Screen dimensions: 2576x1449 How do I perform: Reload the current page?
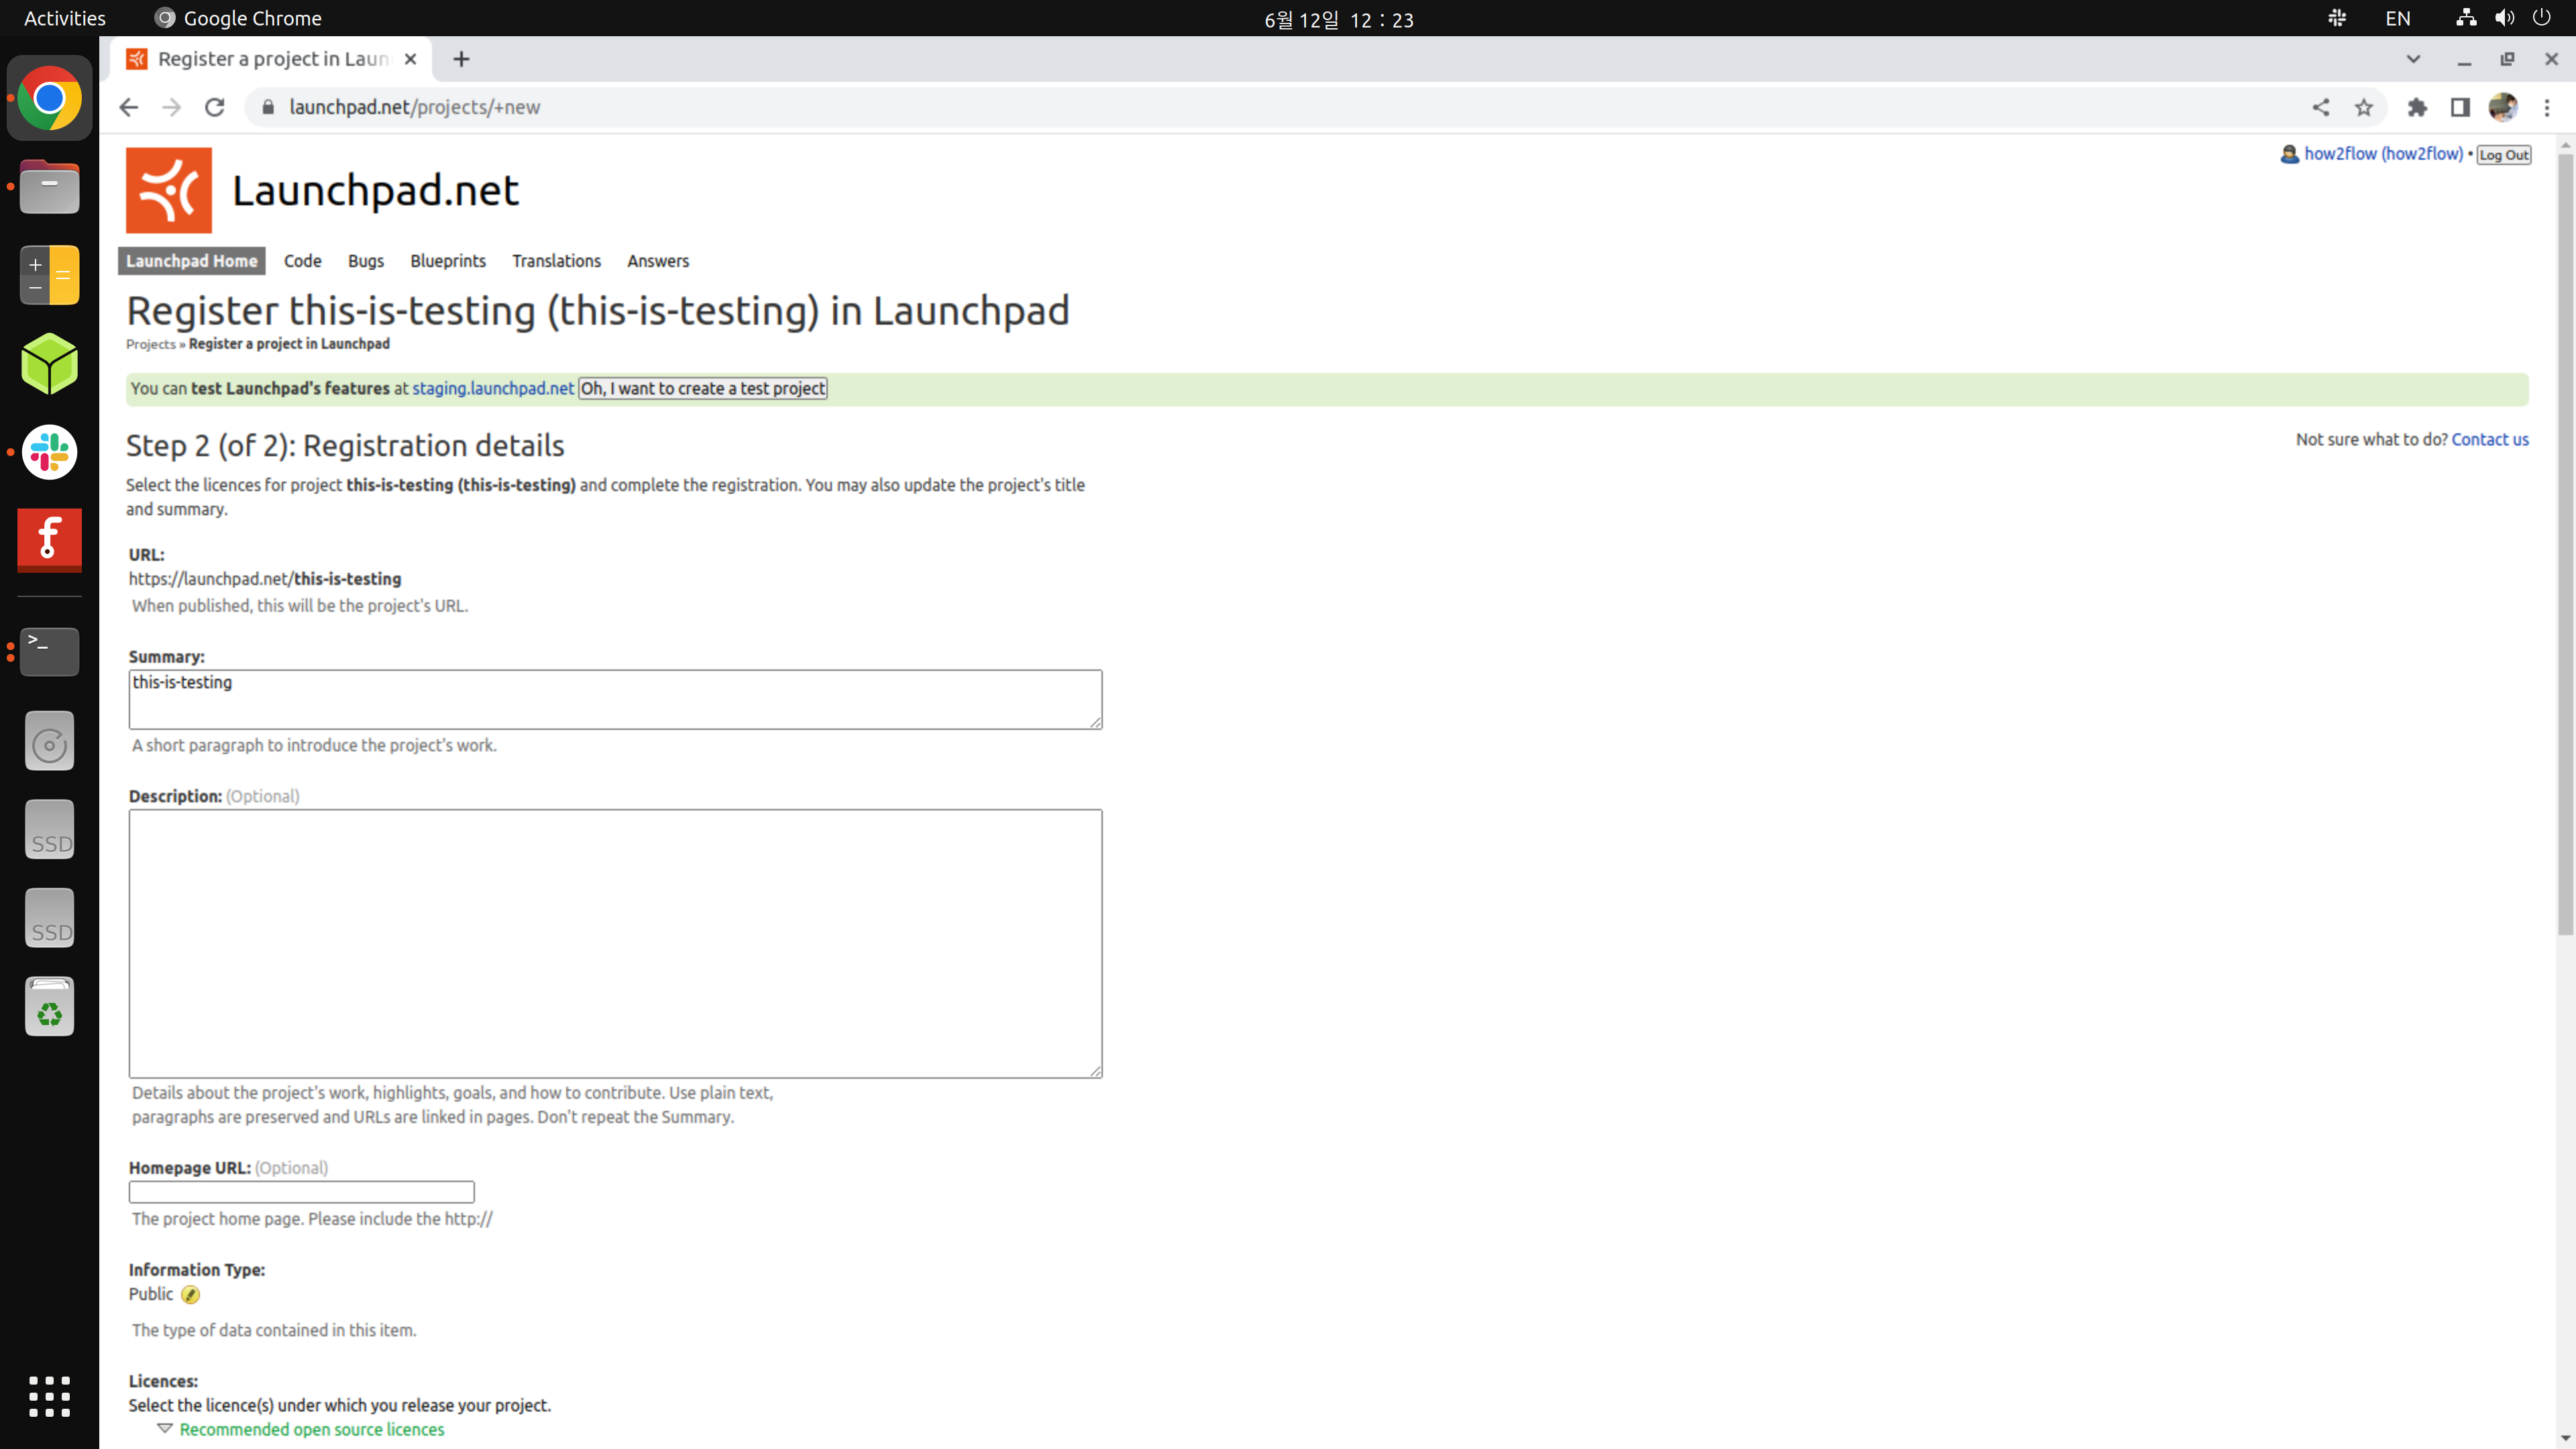[214, 107]
